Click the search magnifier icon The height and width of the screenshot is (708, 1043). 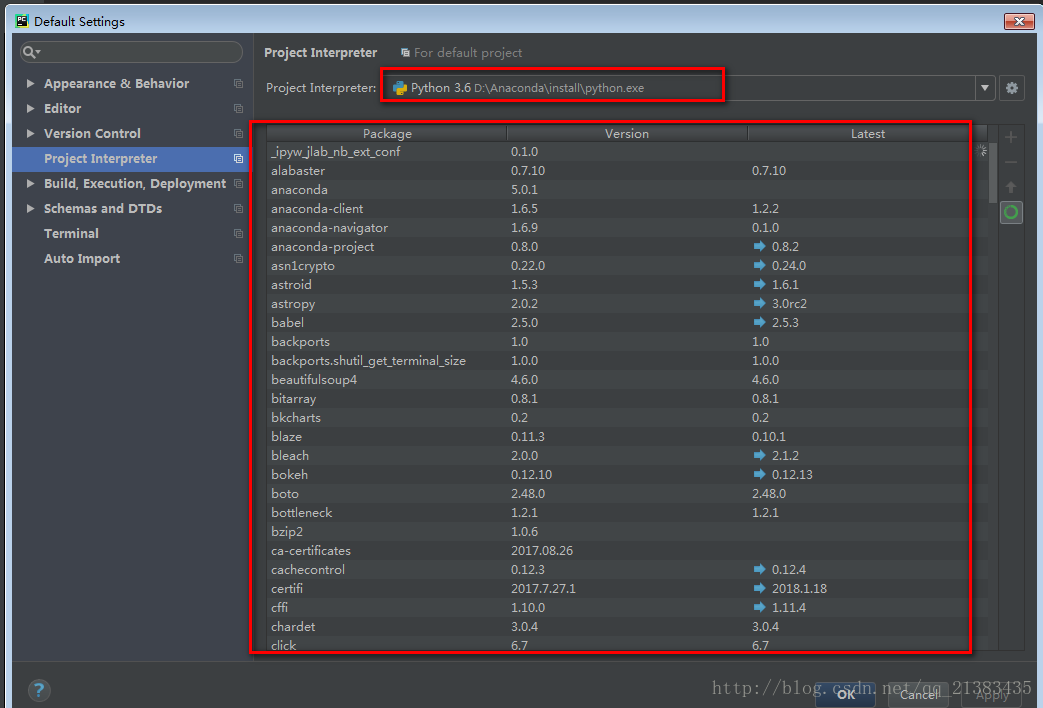30,52
